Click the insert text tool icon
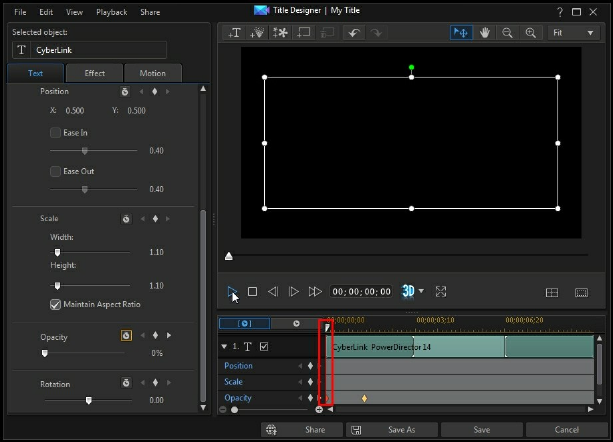The image size is (613, 442). 235,33
